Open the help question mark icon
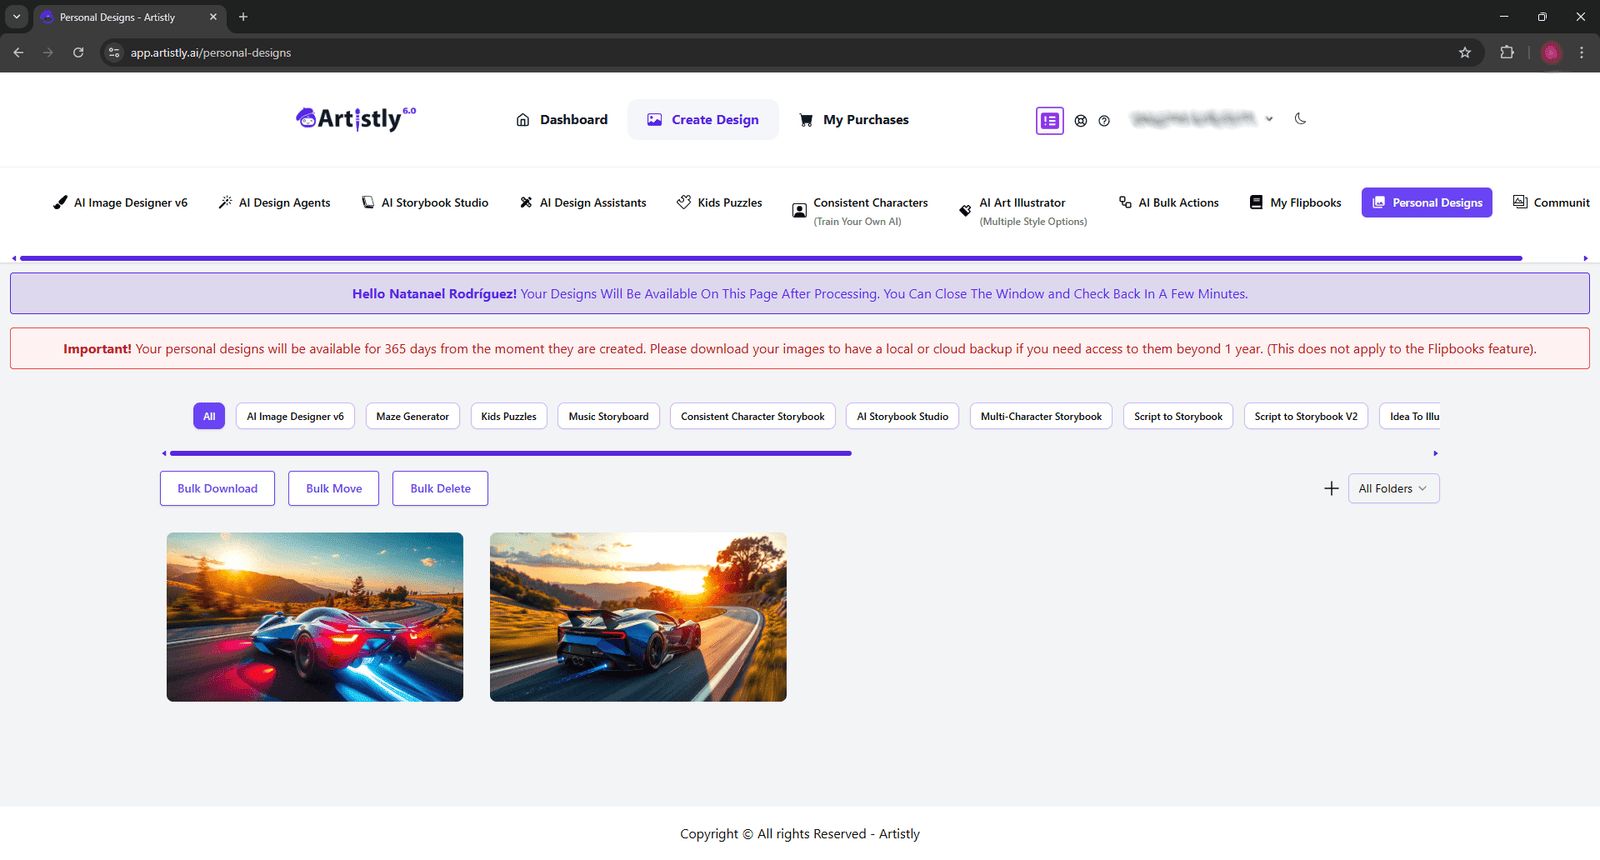Viewport: 1600px width, 860px height. click(1104, 121)
